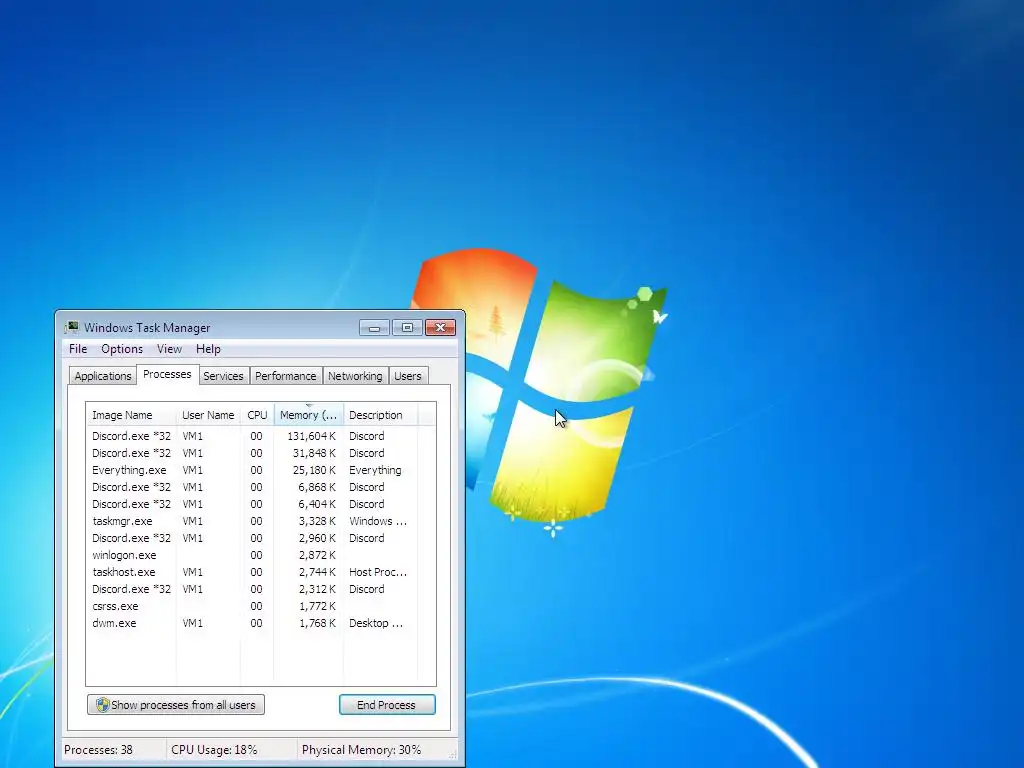This screenshot has width=1024, height=768.
Task: Sort by Image Name column header
Action: [x=131, y=415]
